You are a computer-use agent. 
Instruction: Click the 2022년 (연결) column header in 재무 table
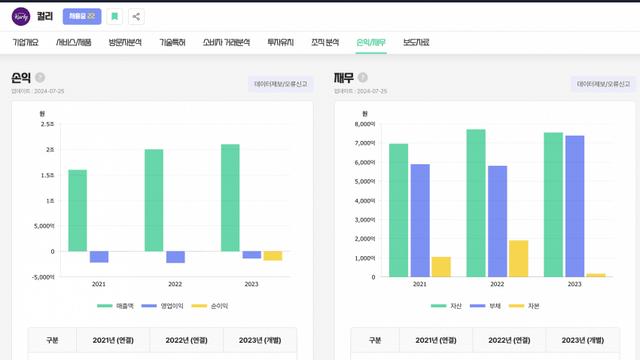coord(509,340)
